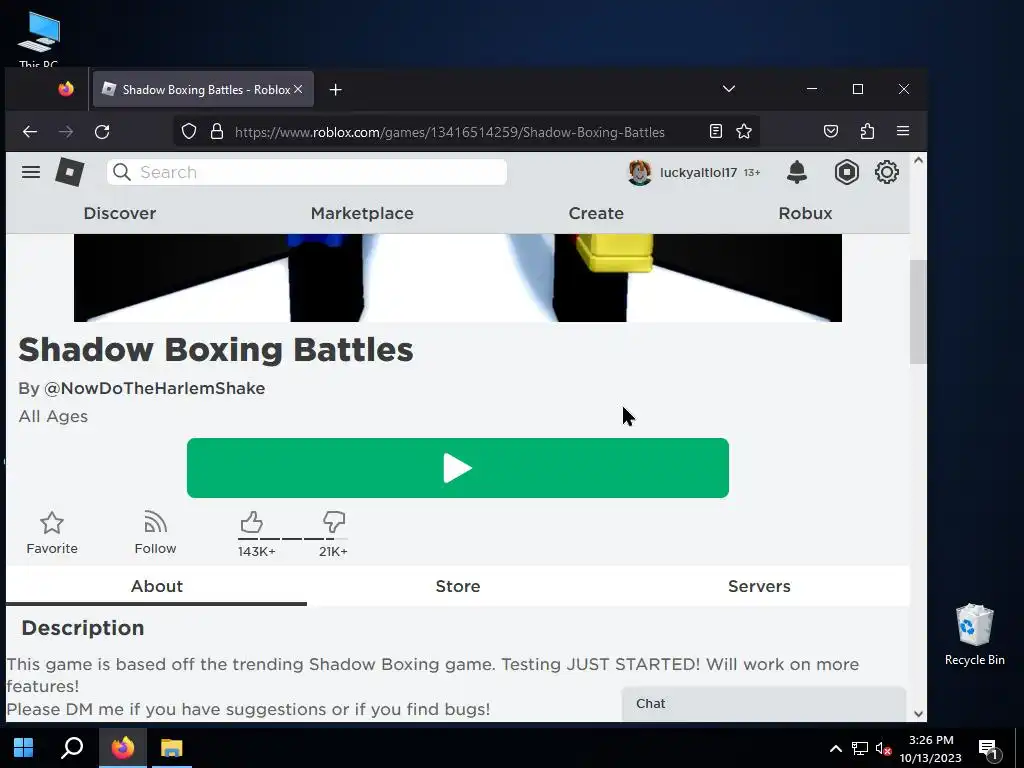The image size is (1024, 768).
Task: Visit the @NowDoTheHarlemShake creator profile
Action: (154, 389)
